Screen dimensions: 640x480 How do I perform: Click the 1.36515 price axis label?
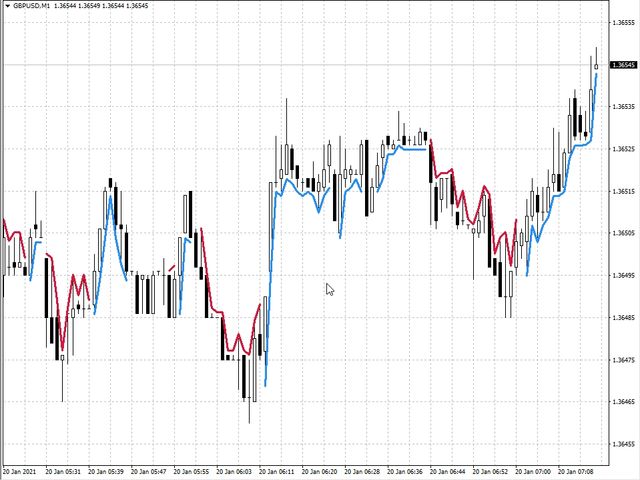tap(623, 191)
